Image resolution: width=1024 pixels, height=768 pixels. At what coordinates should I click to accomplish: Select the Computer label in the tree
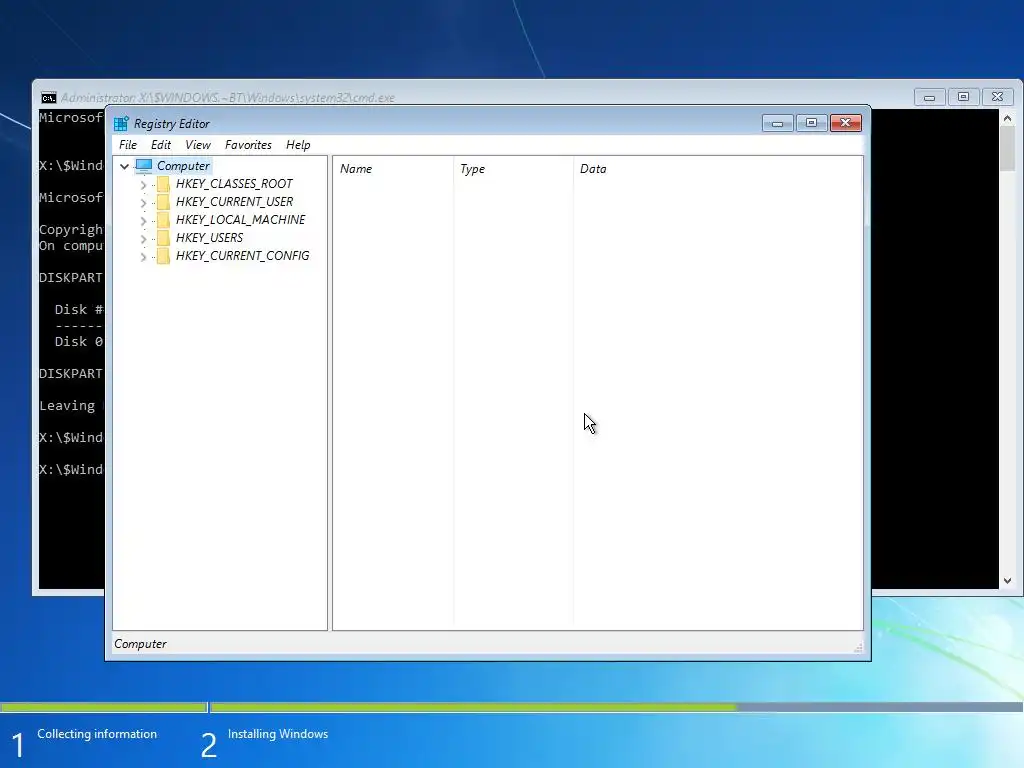184,166
